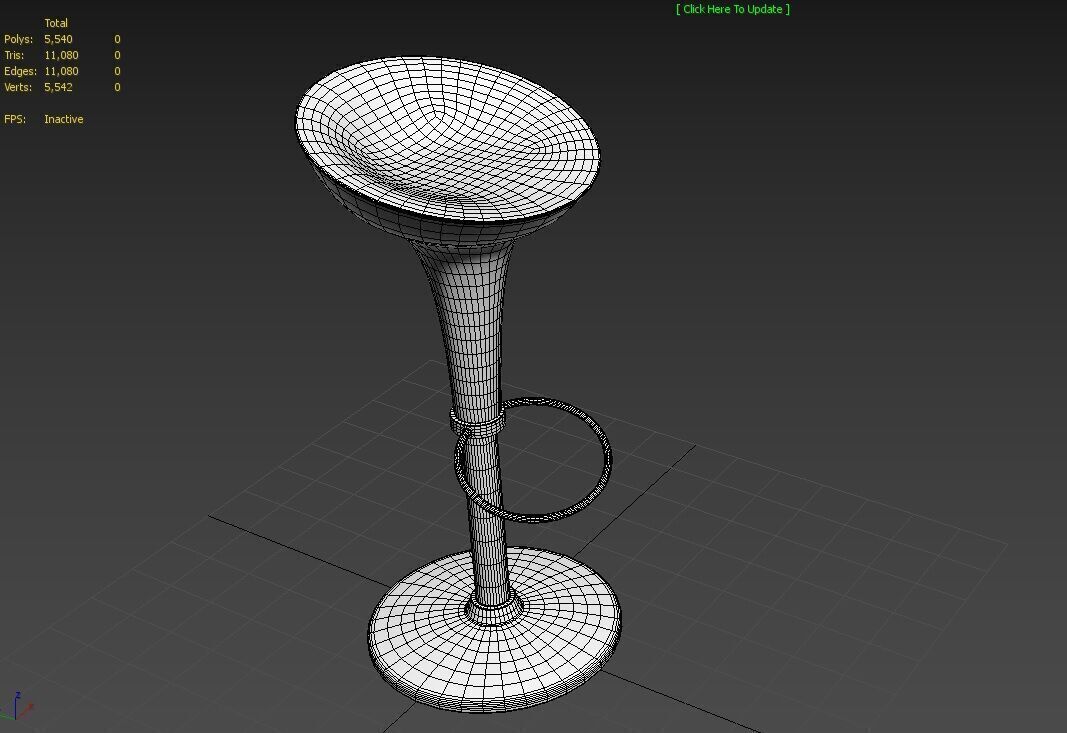This screenshot has width=1067, height=733.
Task: Click the Tris count value 11,080
Action: (61, 55)
